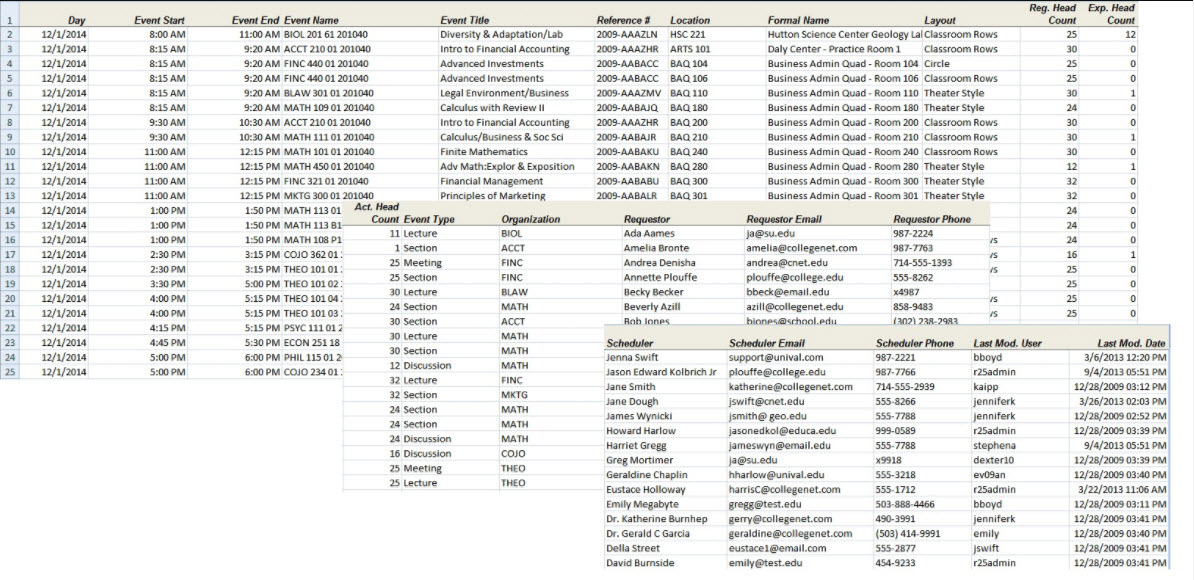Click scheduler Dr. Katherine Burnhep

tap(656, 518)
